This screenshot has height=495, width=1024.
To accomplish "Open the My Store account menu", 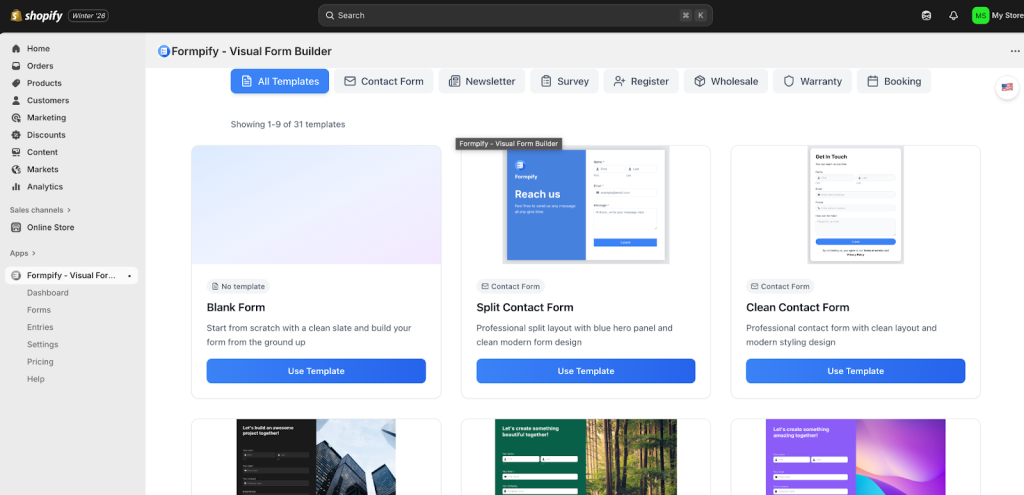I will pos(994,15).
